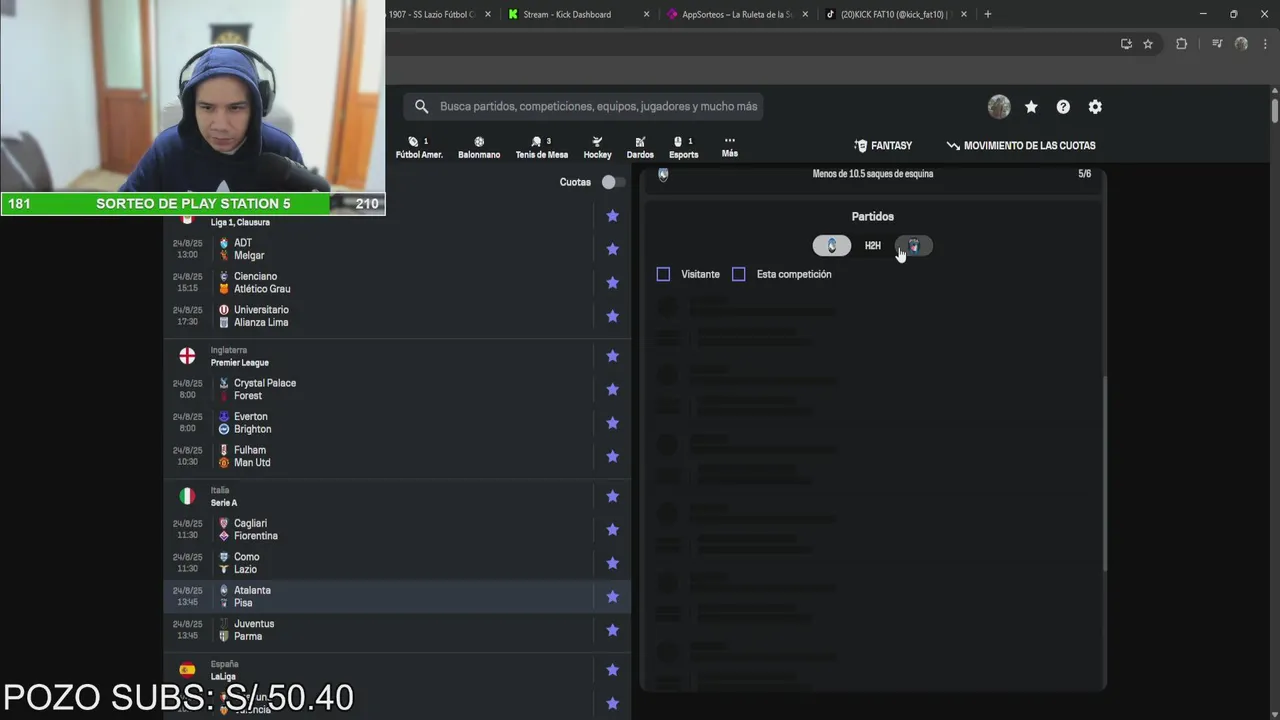Open the Hockey sport category

(x=597, y=148)
